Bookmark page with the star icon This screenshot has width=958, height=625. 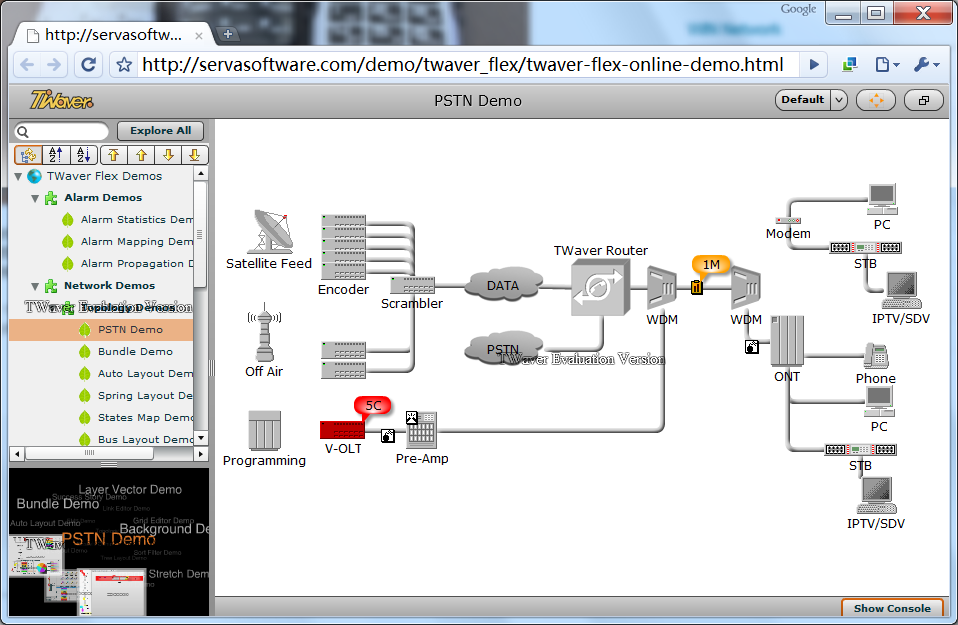click(124, 64)
